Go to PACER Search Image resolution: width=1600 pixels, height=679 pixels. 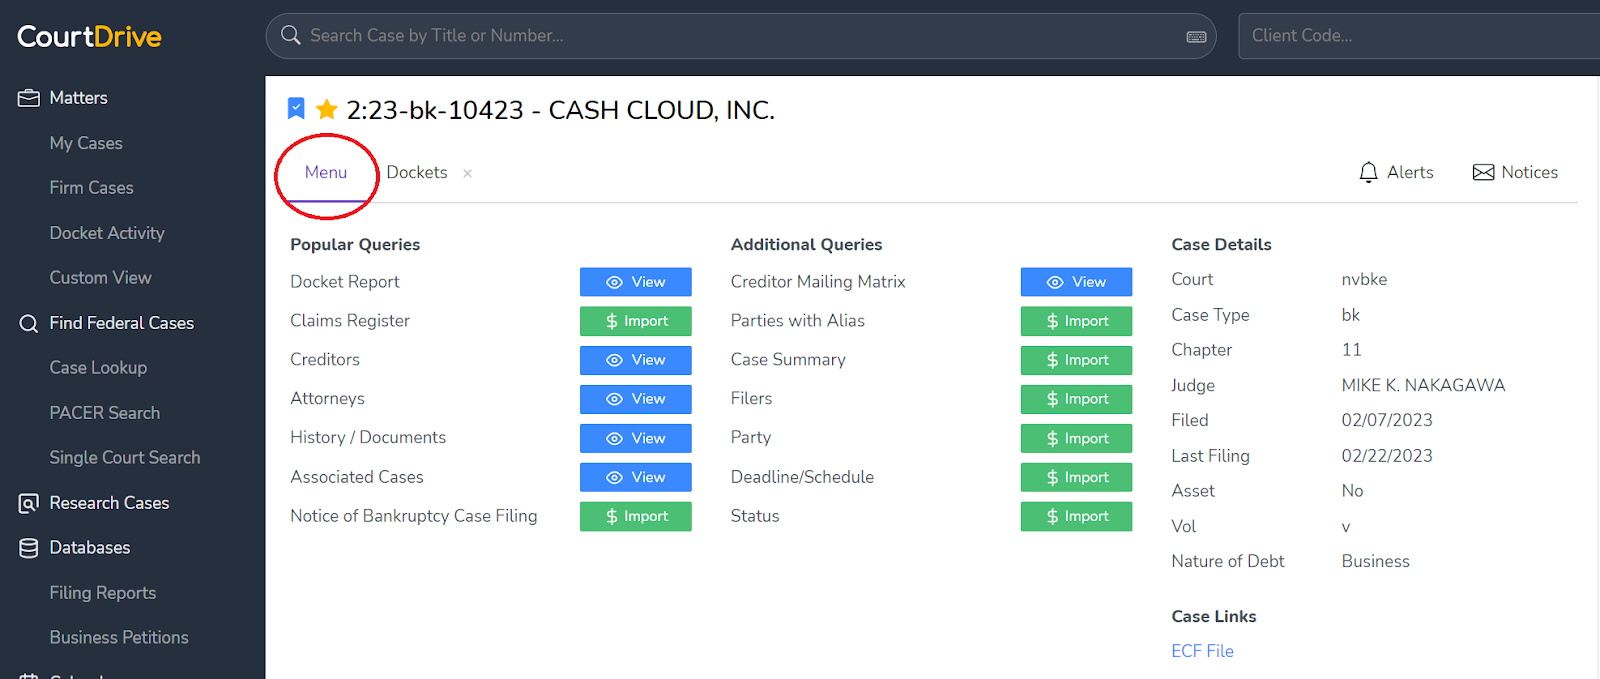tap(105, 413)
